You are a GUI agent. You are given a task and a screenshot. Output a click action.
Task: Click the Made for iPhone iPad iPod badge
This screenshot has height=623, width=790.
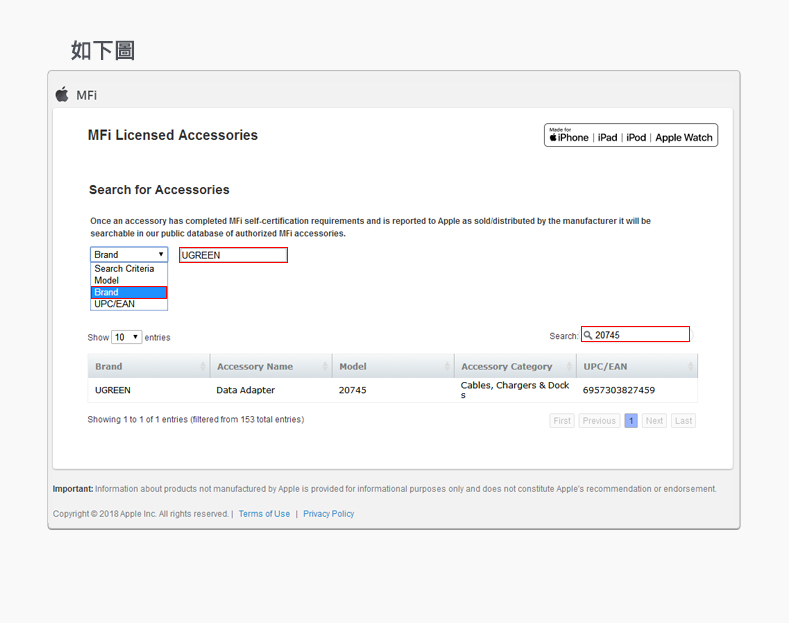(x=630, y=136)
